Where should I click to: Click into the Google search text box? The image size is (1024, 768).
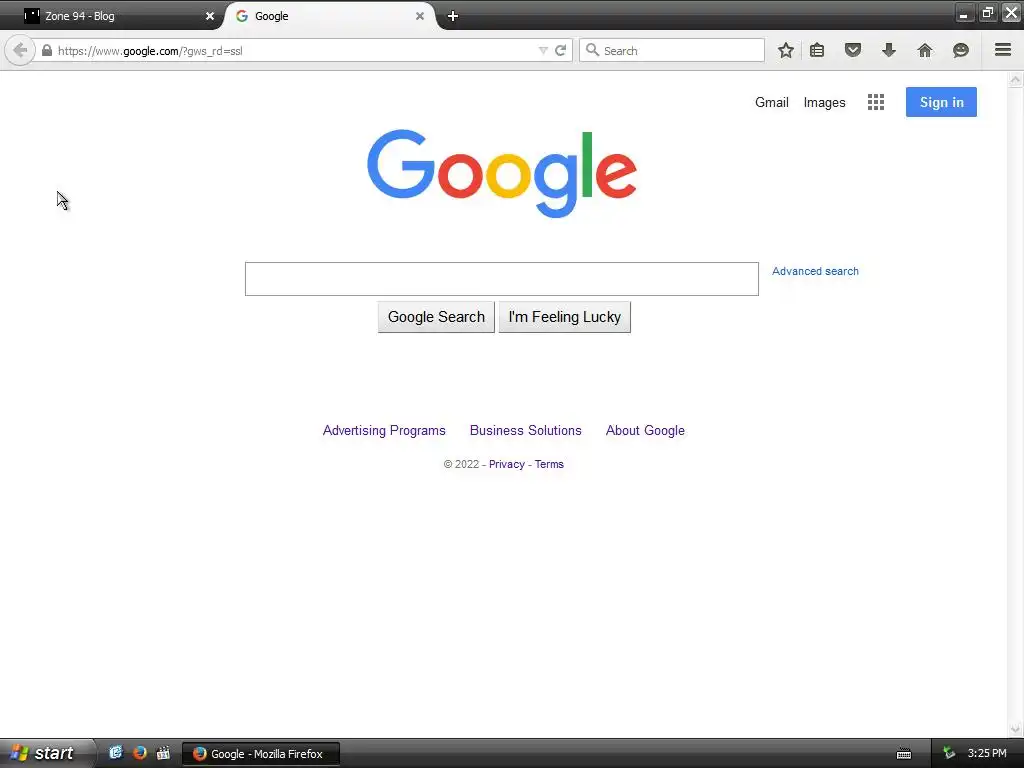click(x=502, y=279)
